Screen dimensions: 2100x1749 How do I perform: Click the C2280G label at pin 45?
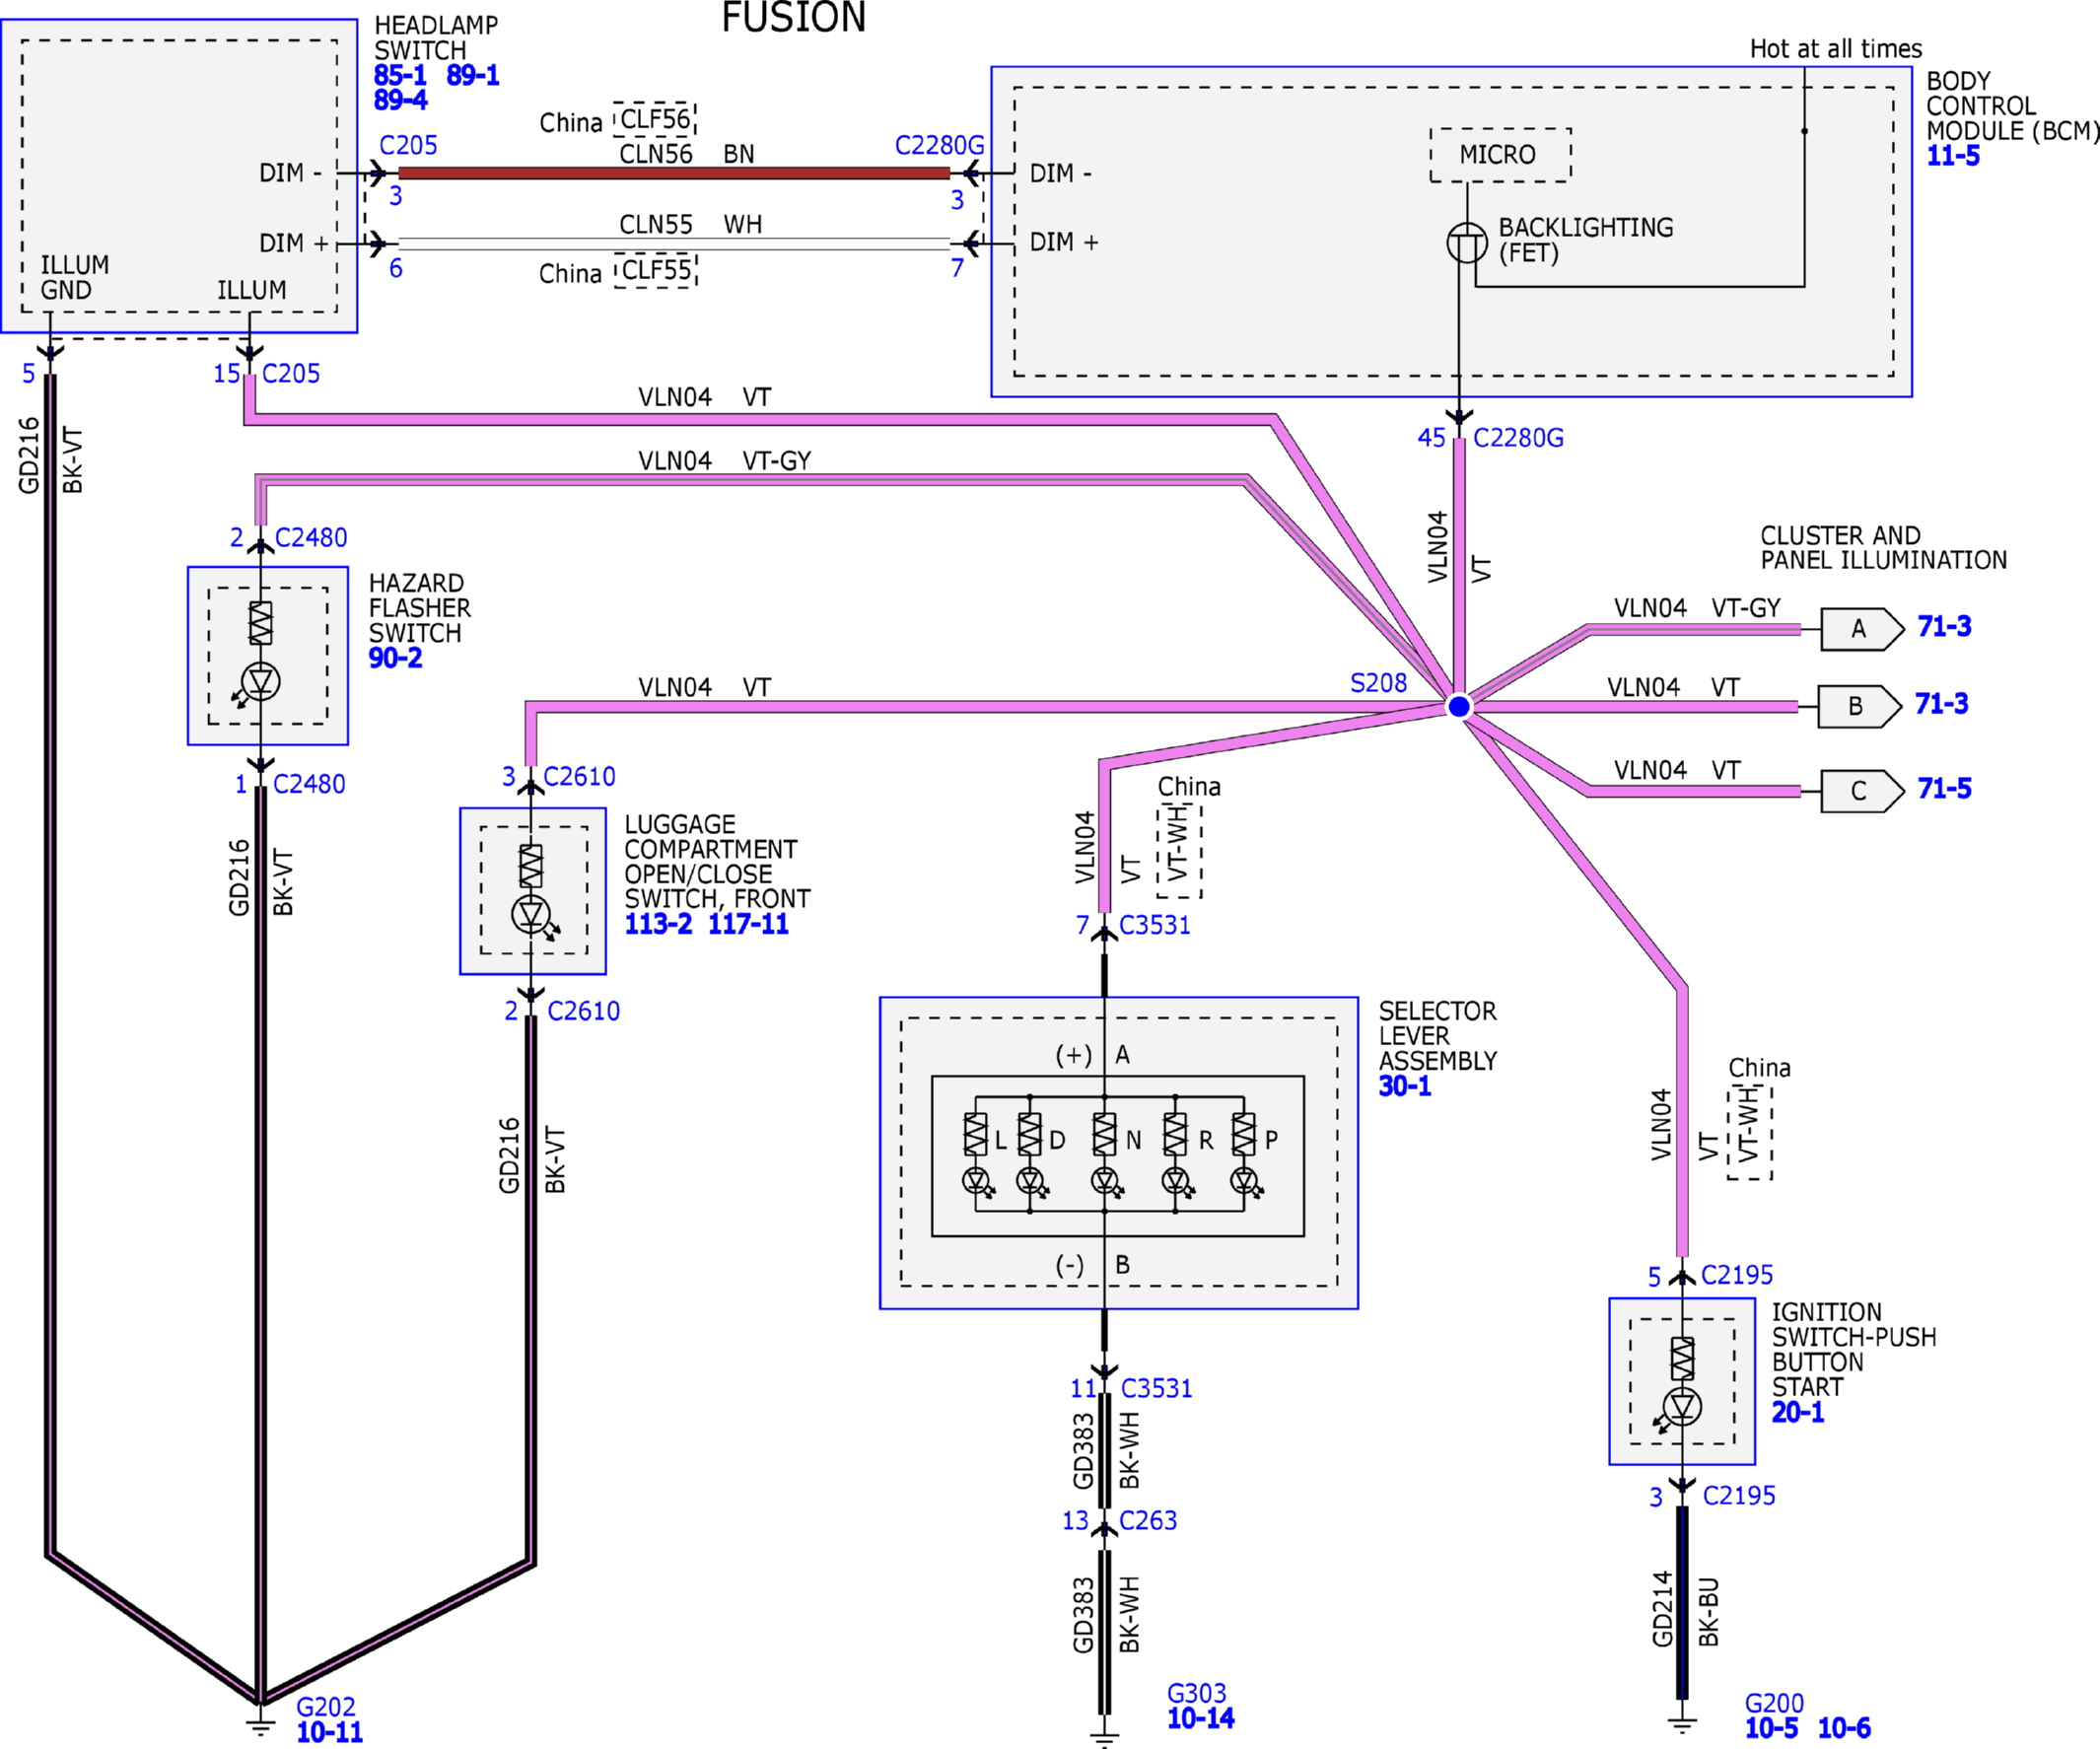point(1518,438)
